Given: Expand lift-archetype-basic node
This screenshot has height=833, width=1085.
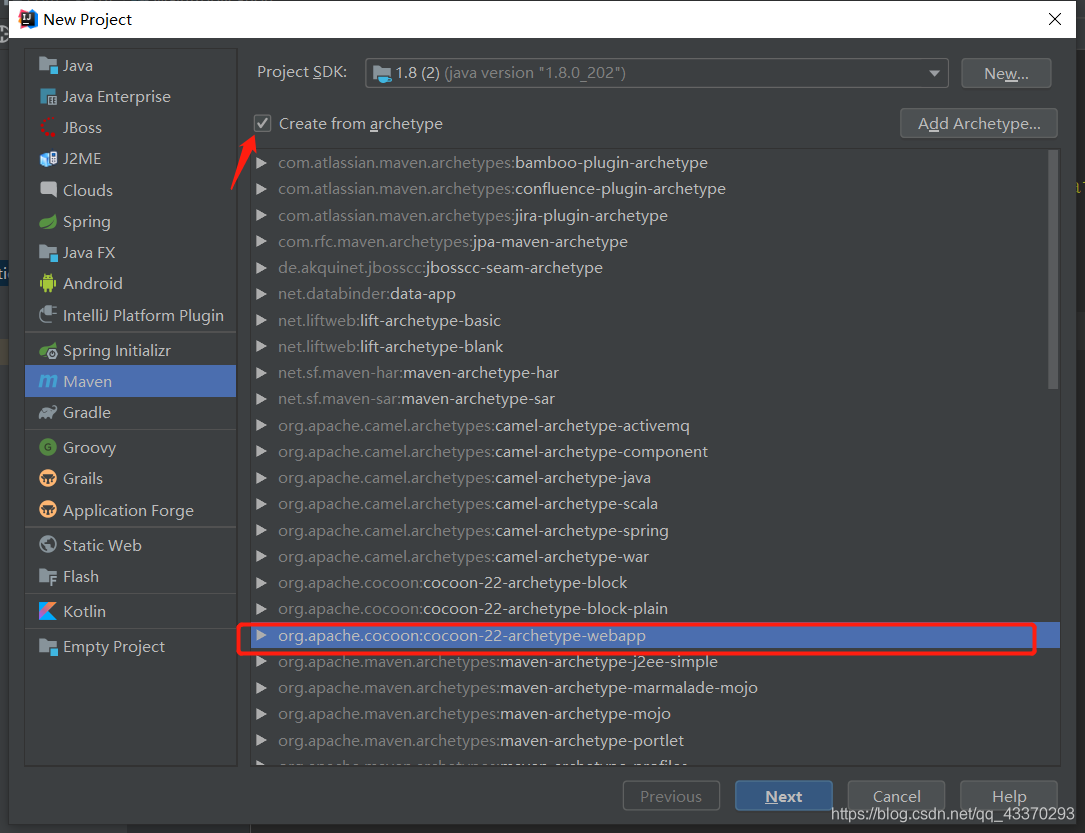Looking at the screenshot, I should tap(262, 320).
